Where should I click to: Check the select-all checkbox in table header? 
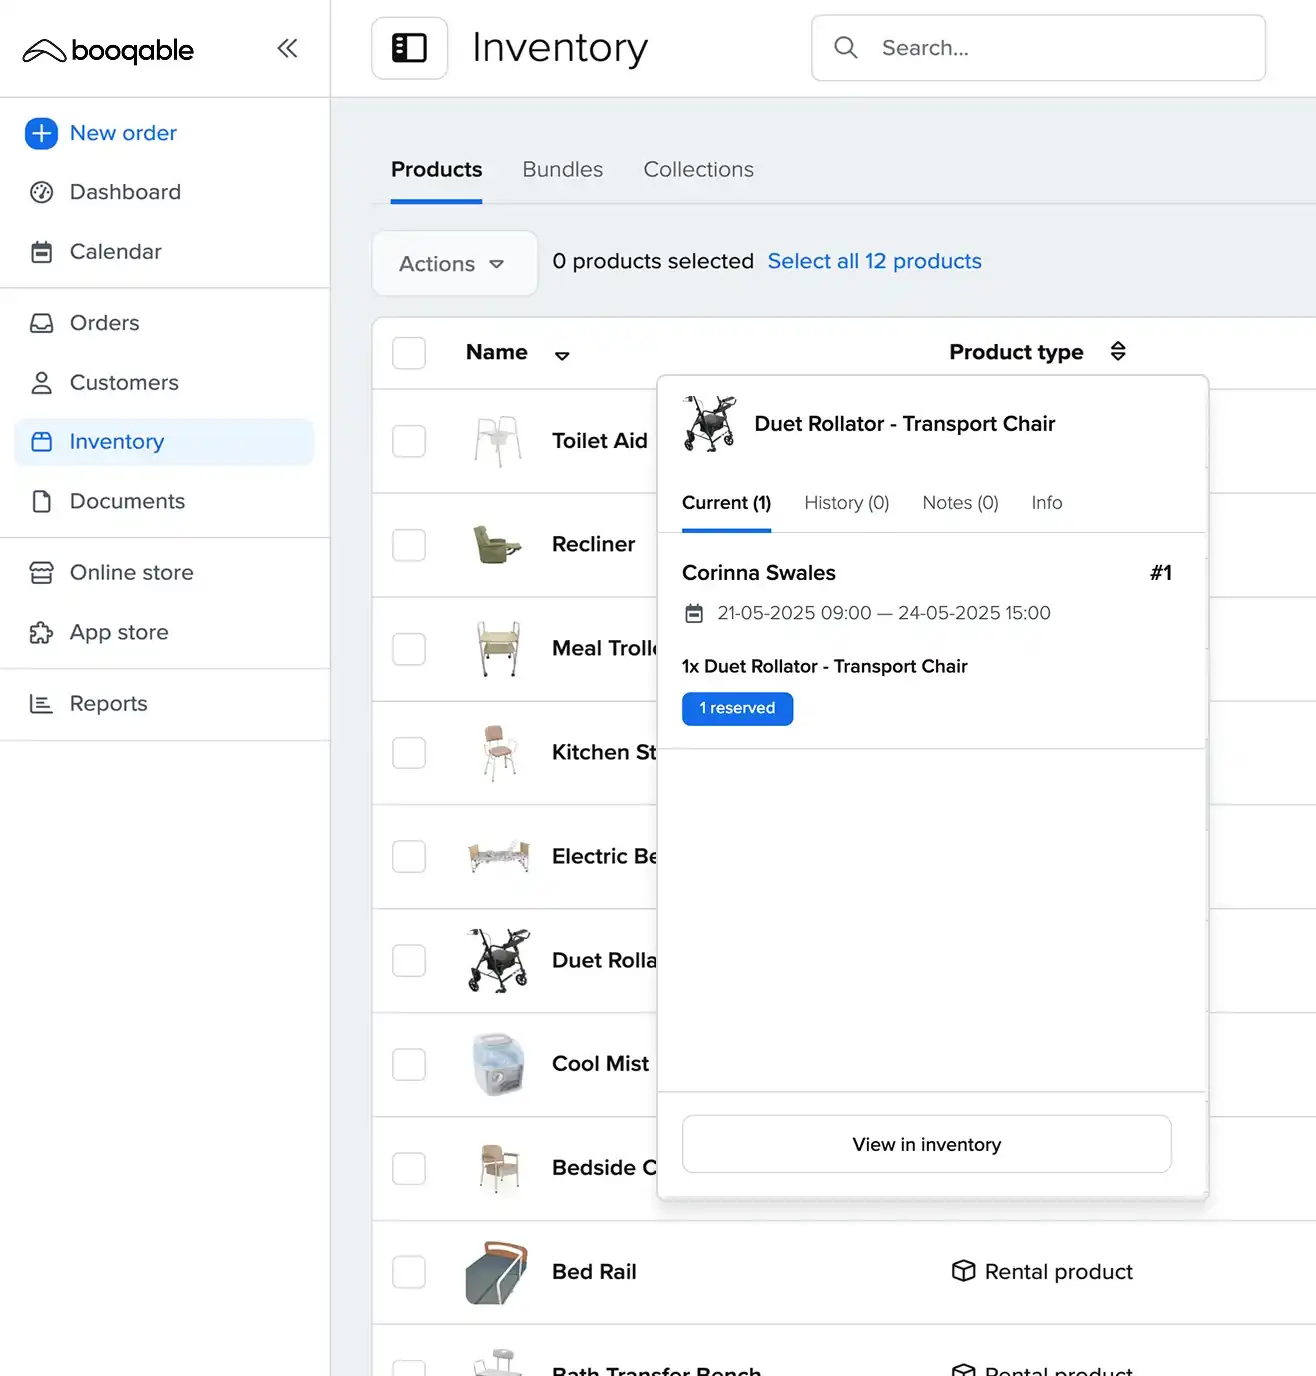[409, 353]
